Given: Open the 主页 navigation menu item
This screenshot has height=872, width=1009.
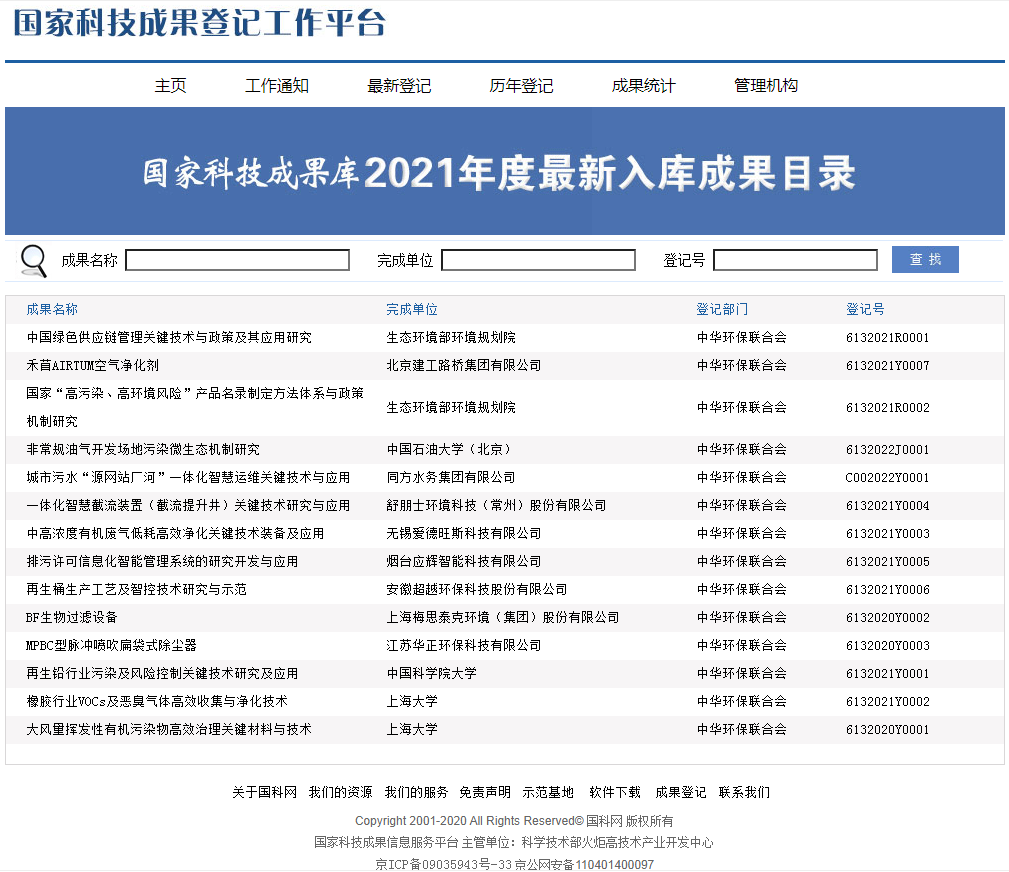Looking at the screenshot, I should tap(170, 86).
